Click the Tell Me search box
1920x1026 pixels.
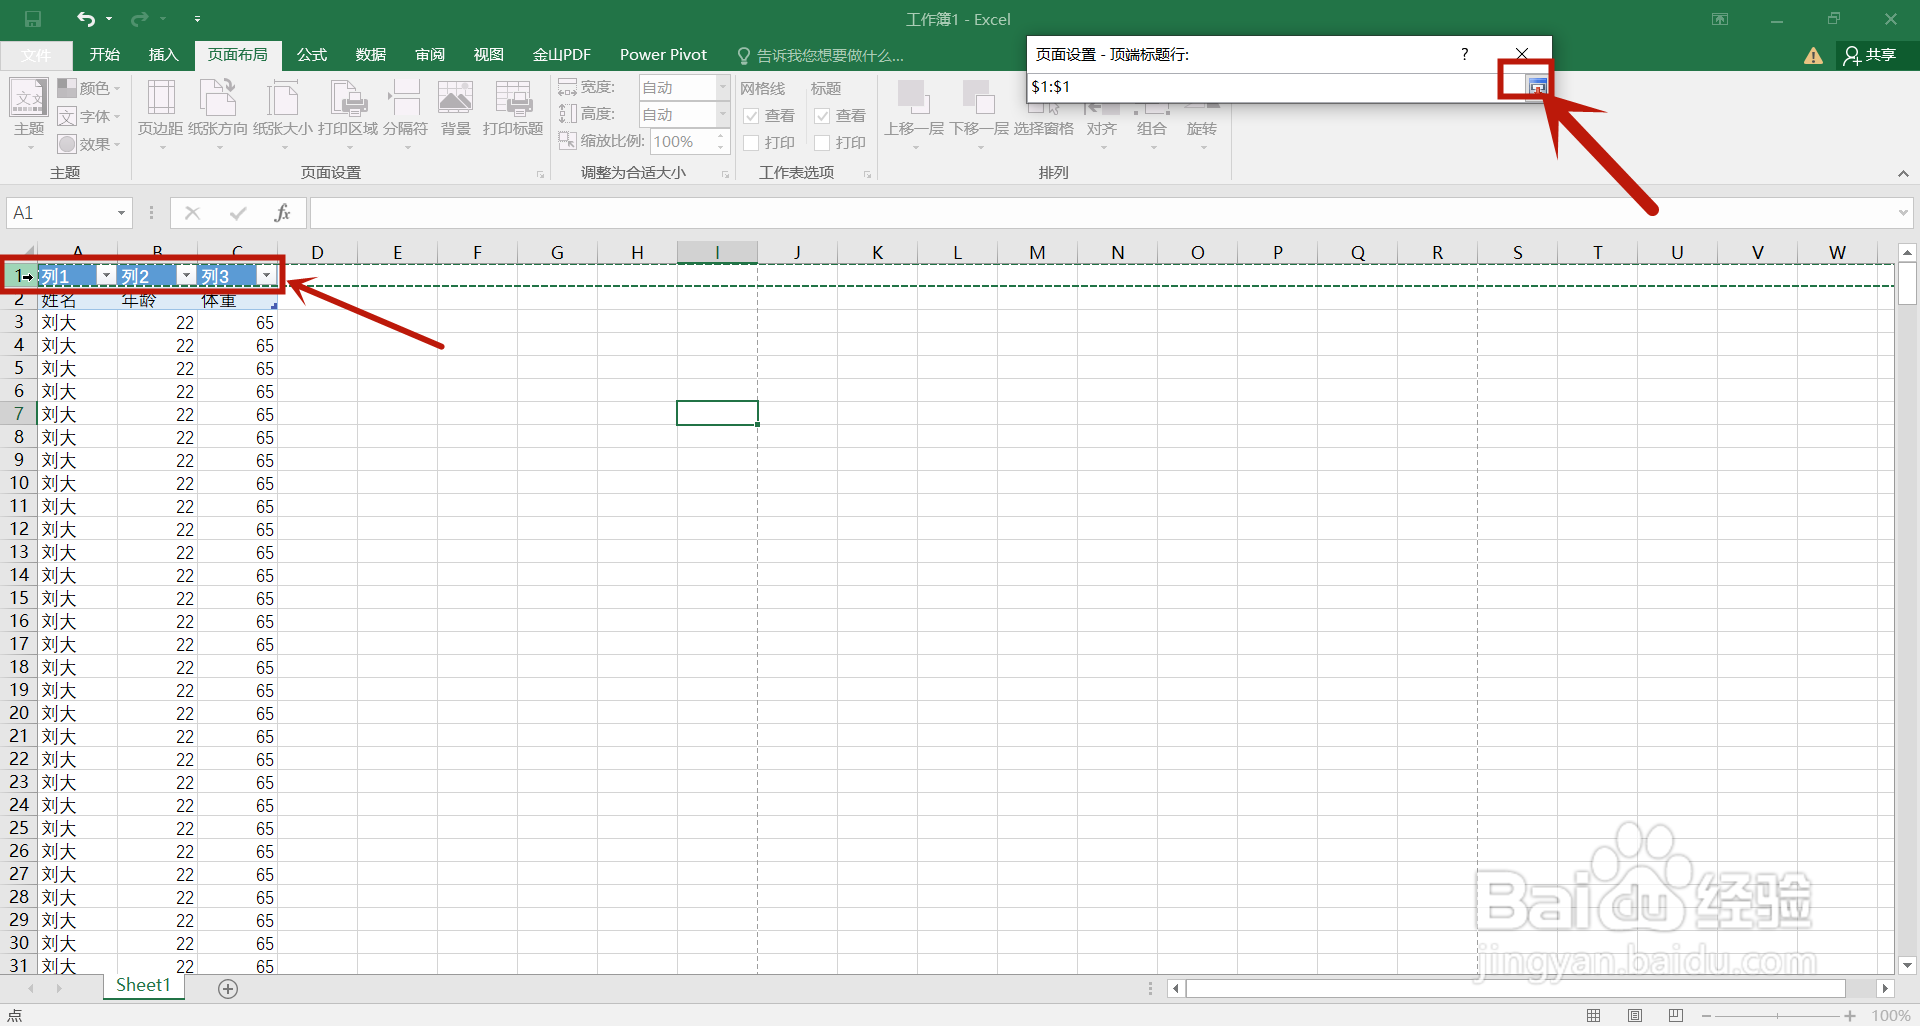point(820,55)
